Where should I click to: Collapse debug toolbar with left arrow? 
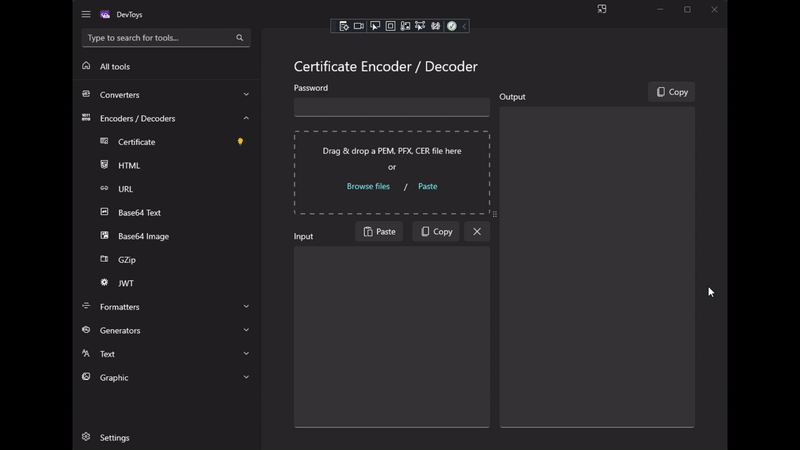point(464,26)
